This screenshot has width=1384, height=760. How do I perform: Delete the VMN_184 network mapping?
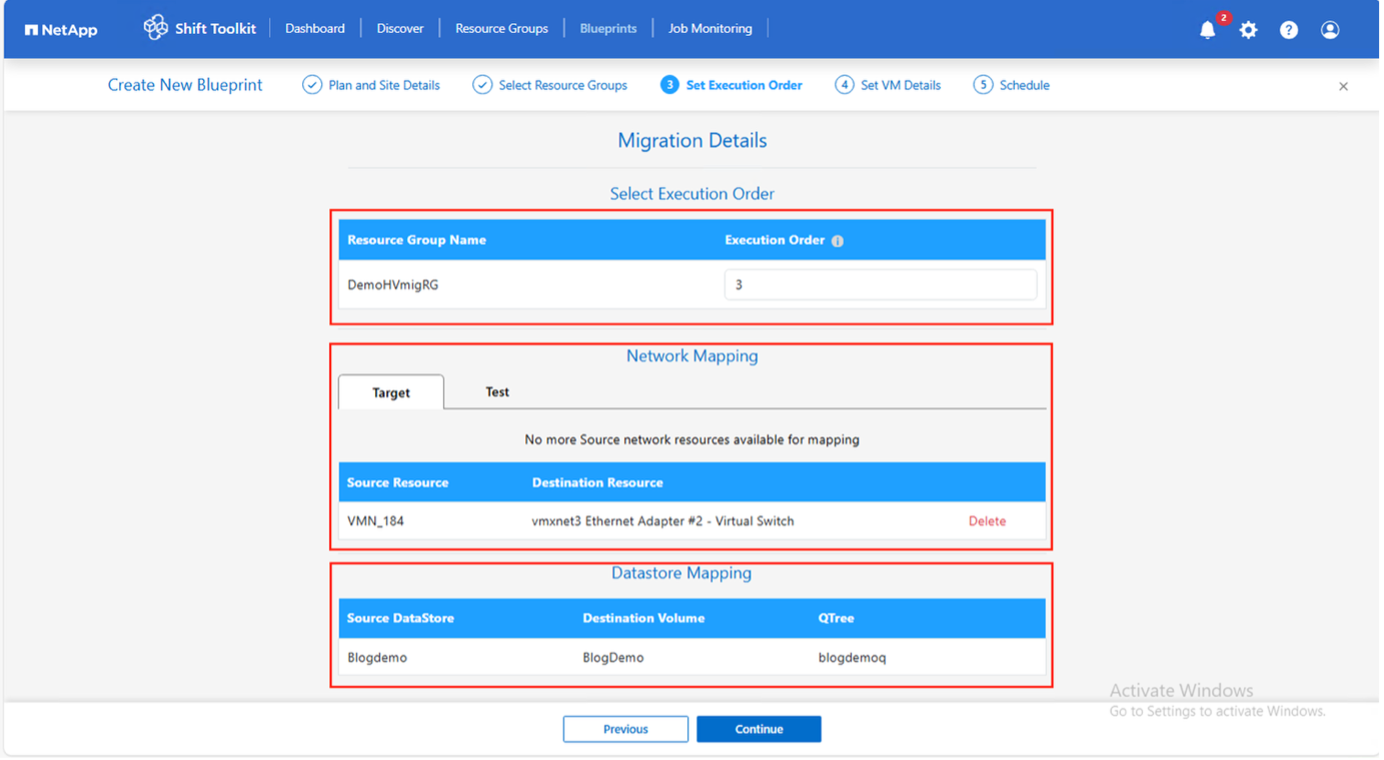pyautogui.click(x=987, y=521)
